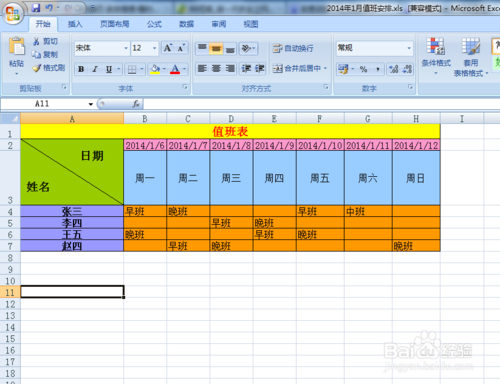Decrease font size with small A
The height and width of the screenshot is (384, 500).
click(x=181, y=48)
